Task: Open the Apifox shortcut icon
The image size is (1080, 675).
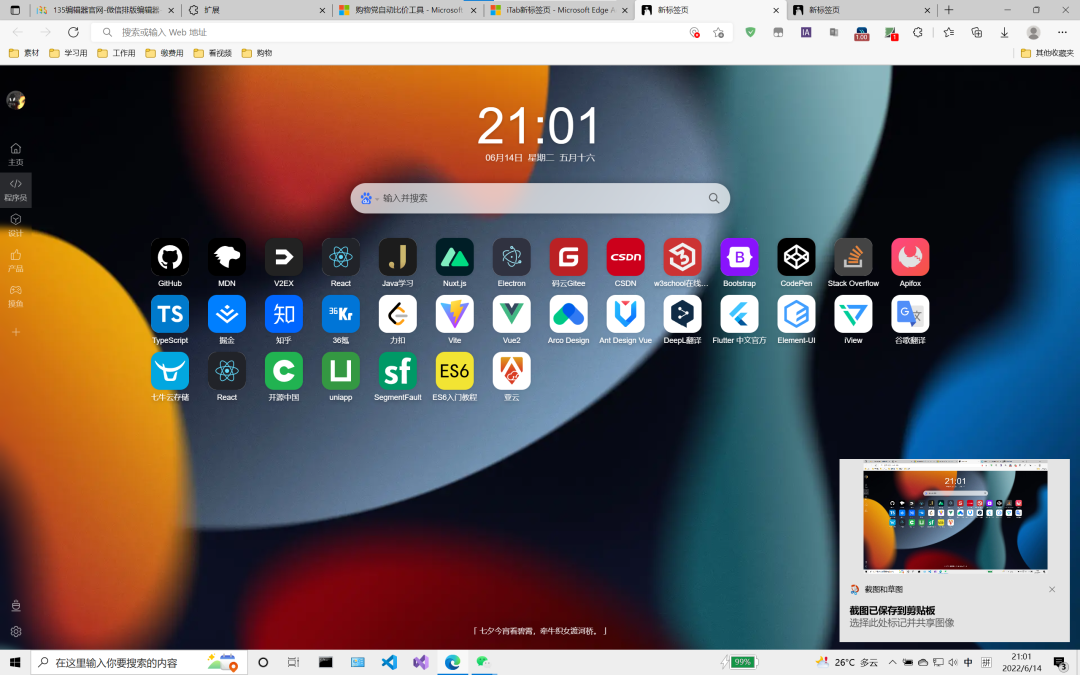Action: [910, 257]
